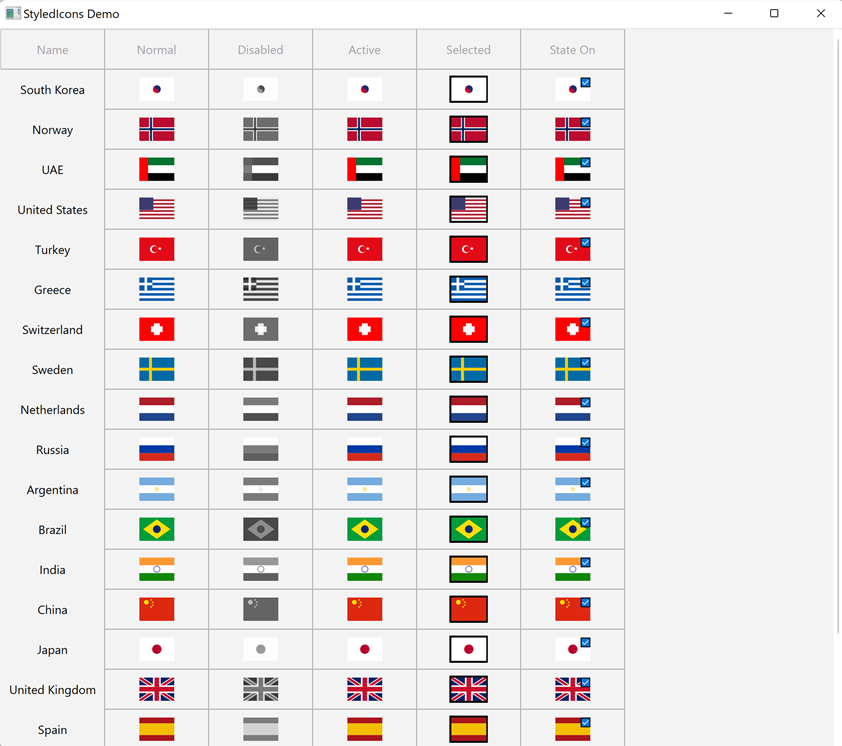Select India's flag in Active column

point(364,570)
